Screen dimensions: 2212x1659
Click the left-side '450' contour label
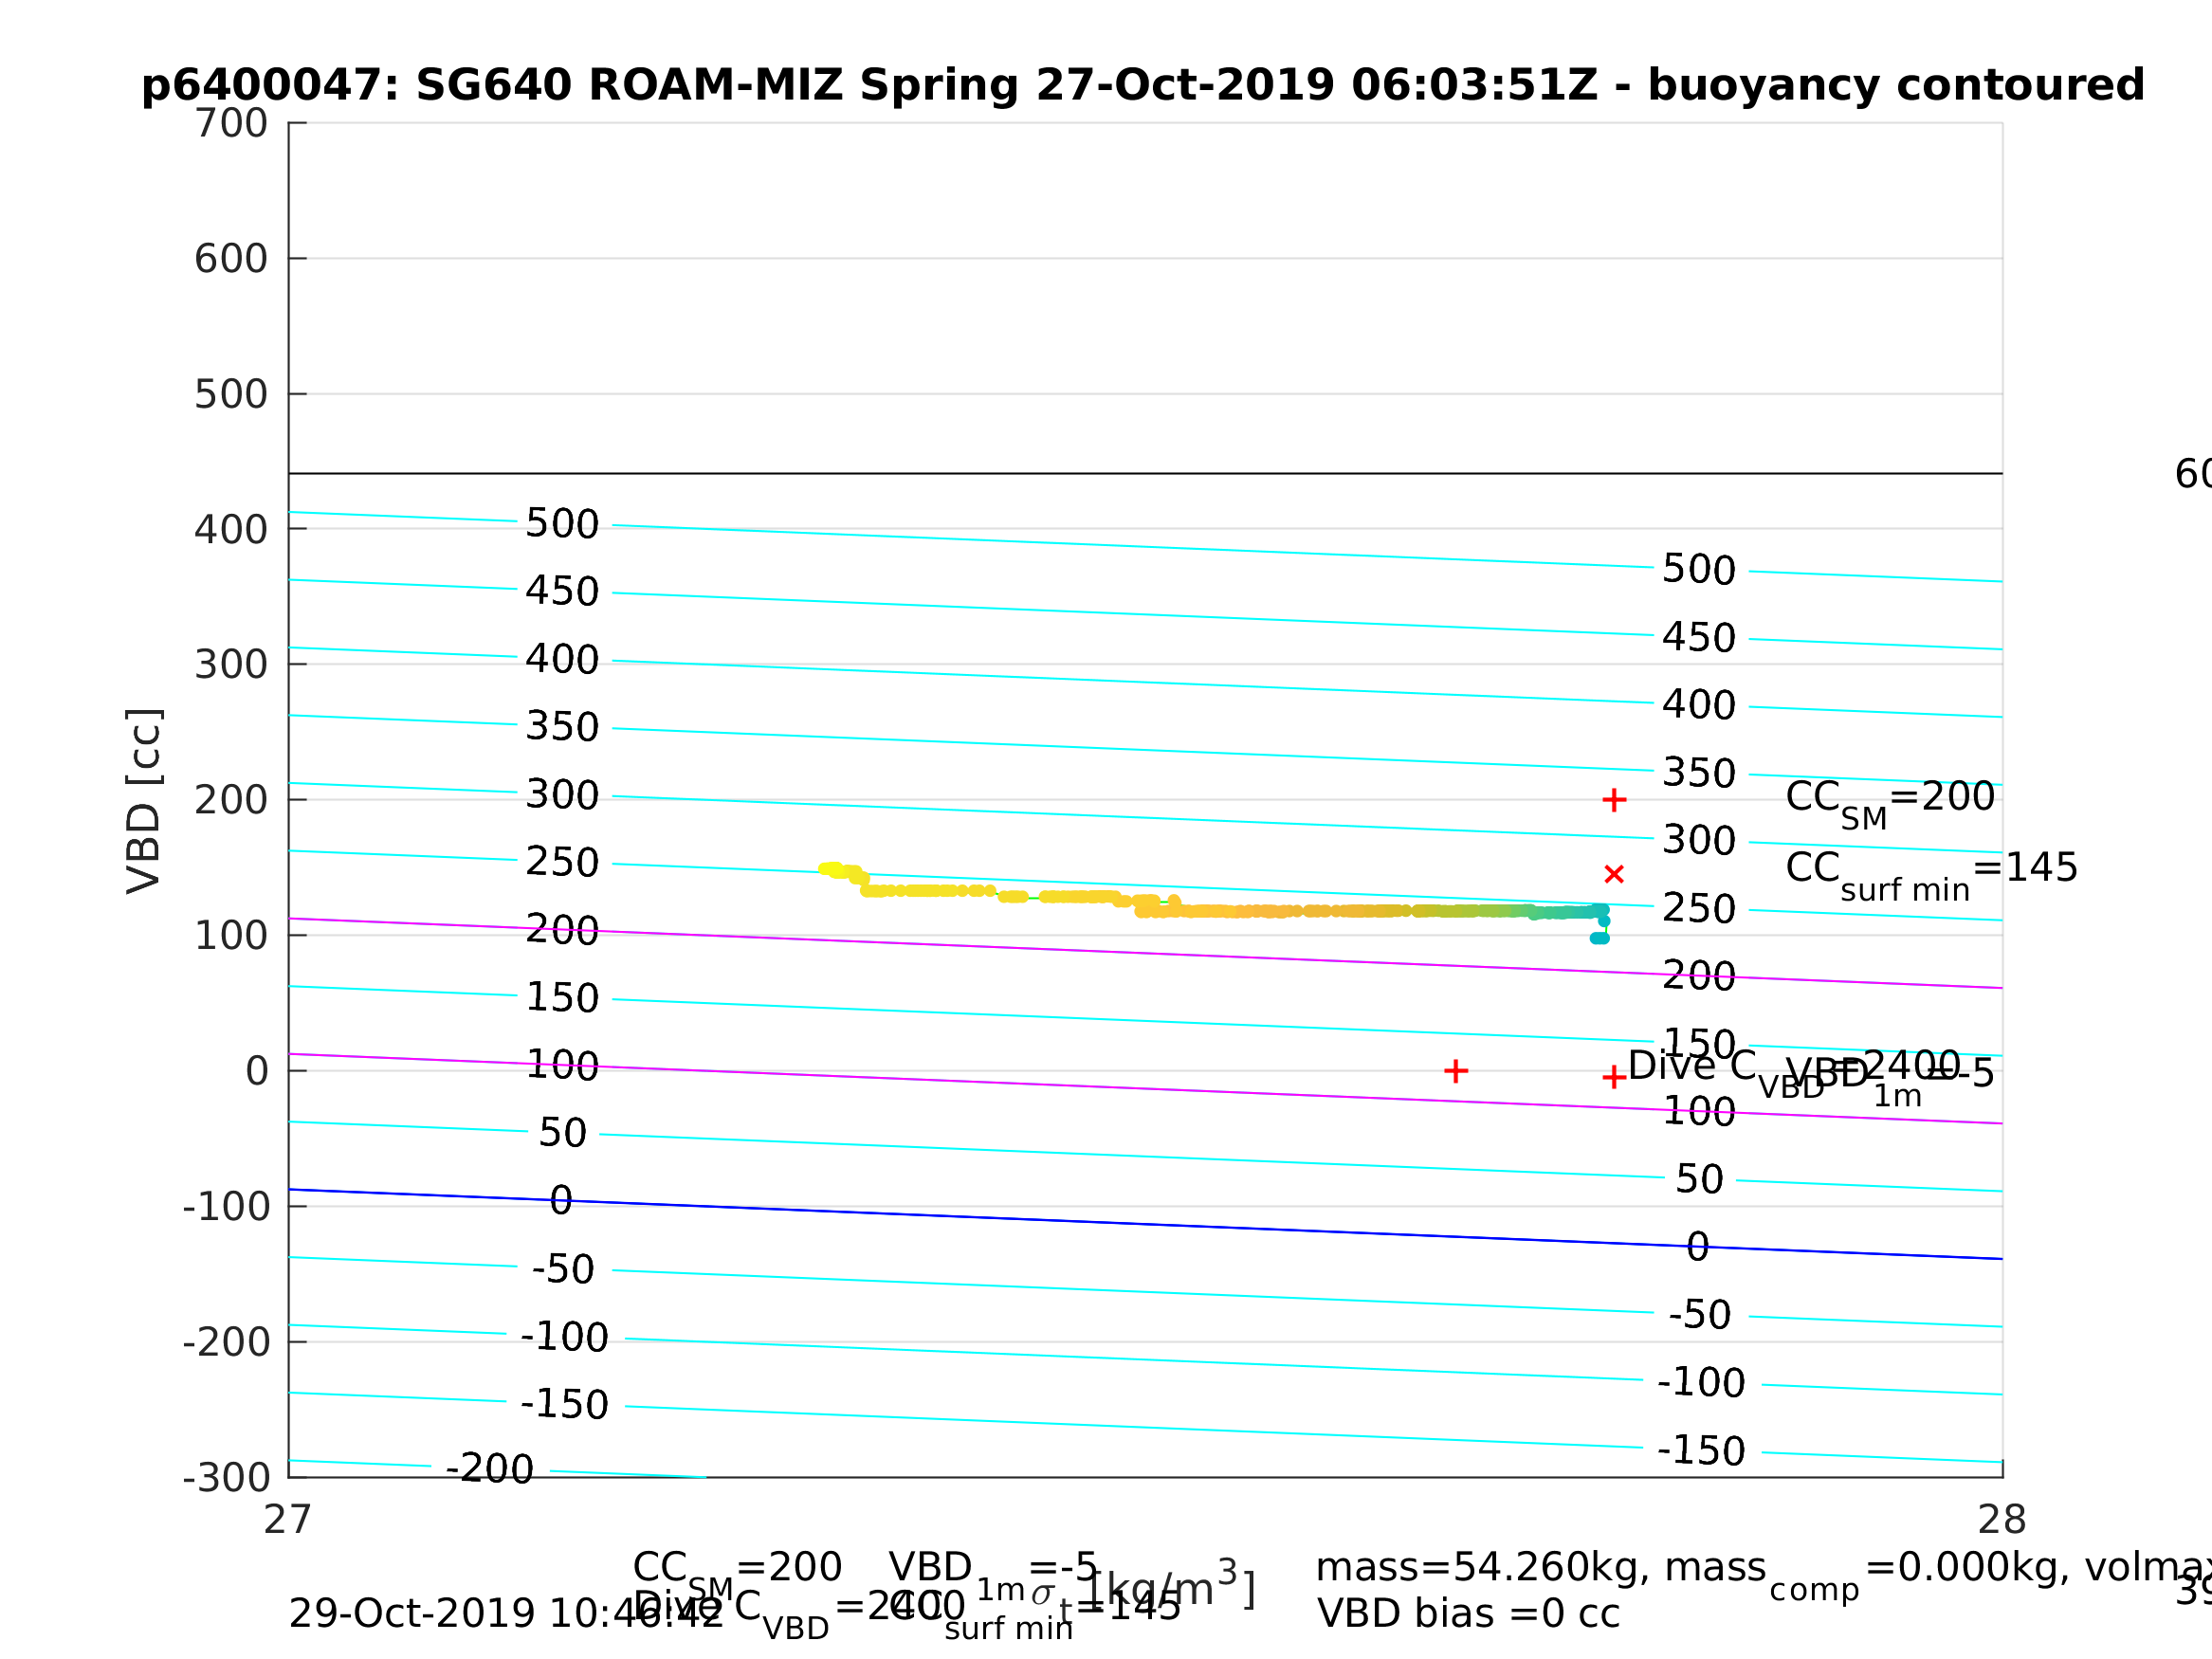click(562, 591)
